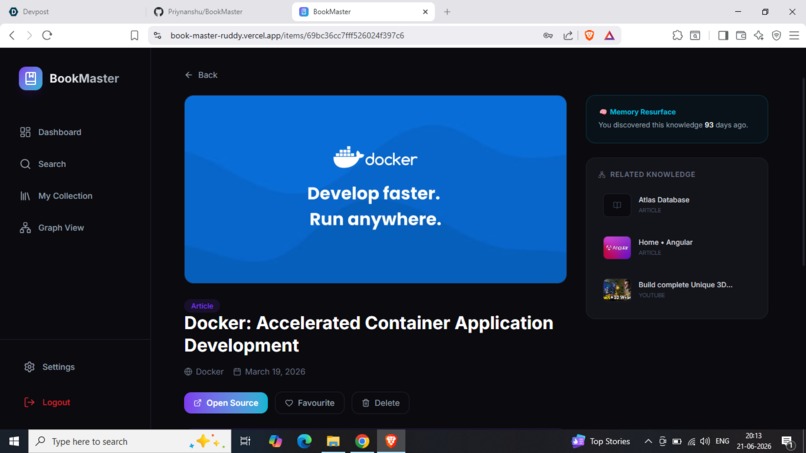806x453 pixels.
Task: Click the Windows taskbar search box
Action: (x=130, y=441)
